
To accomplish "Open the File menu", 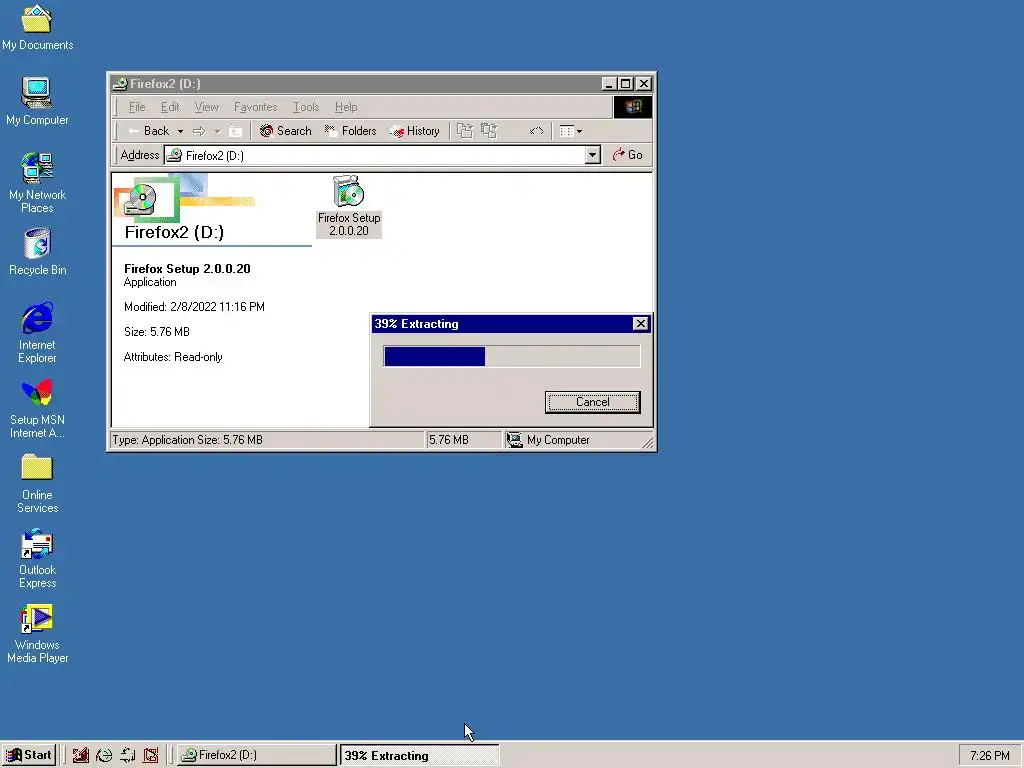I will tap(137, 107).
